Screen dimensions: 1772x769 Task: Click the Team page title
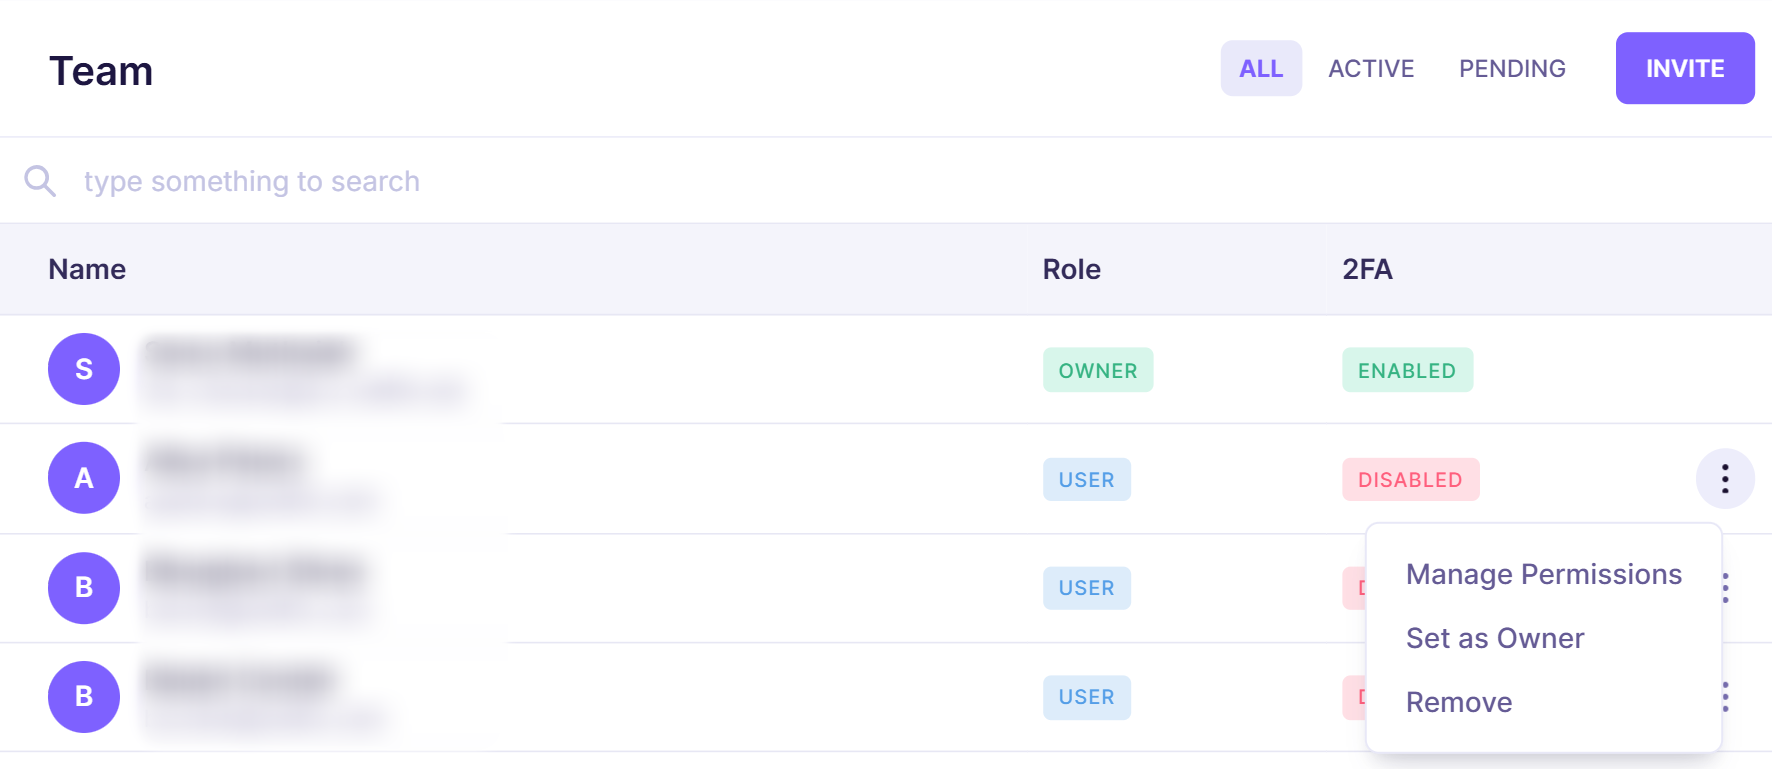(x=101, y=71)
